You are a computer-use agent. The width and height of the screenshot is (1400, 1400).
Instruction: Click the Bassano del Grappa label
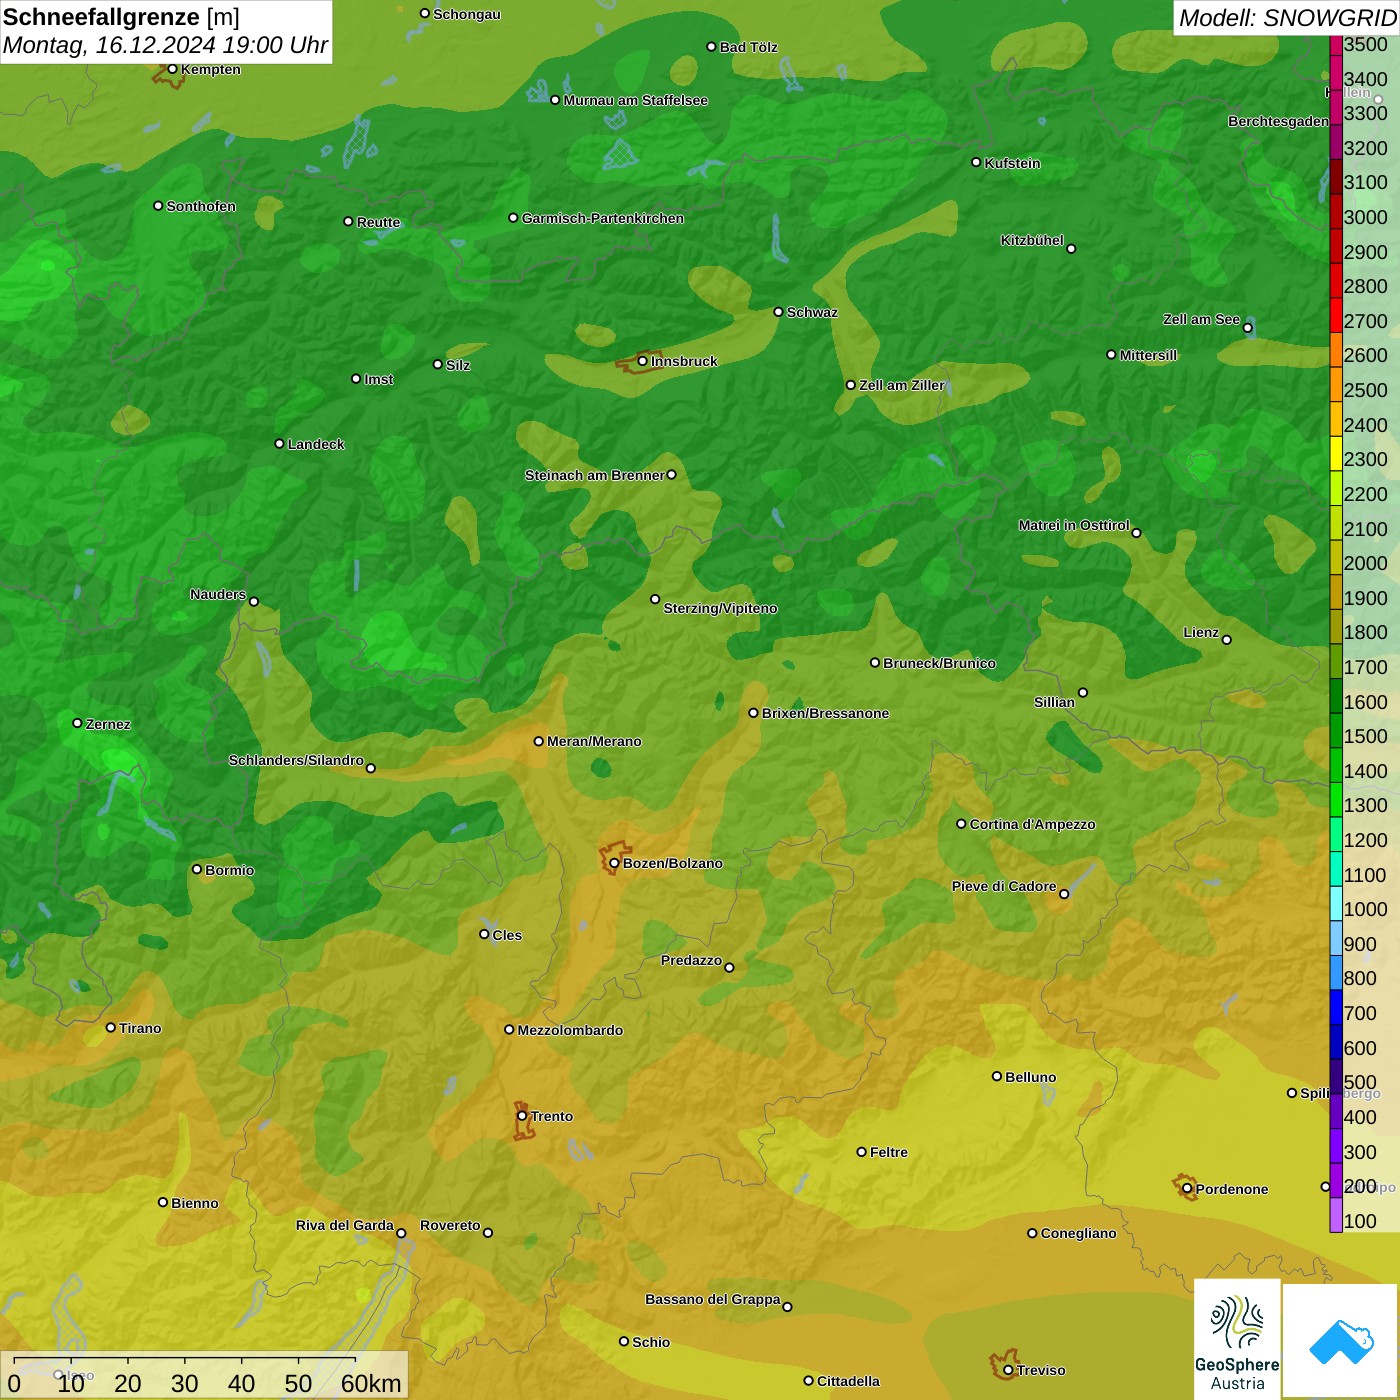point(713,1299)
